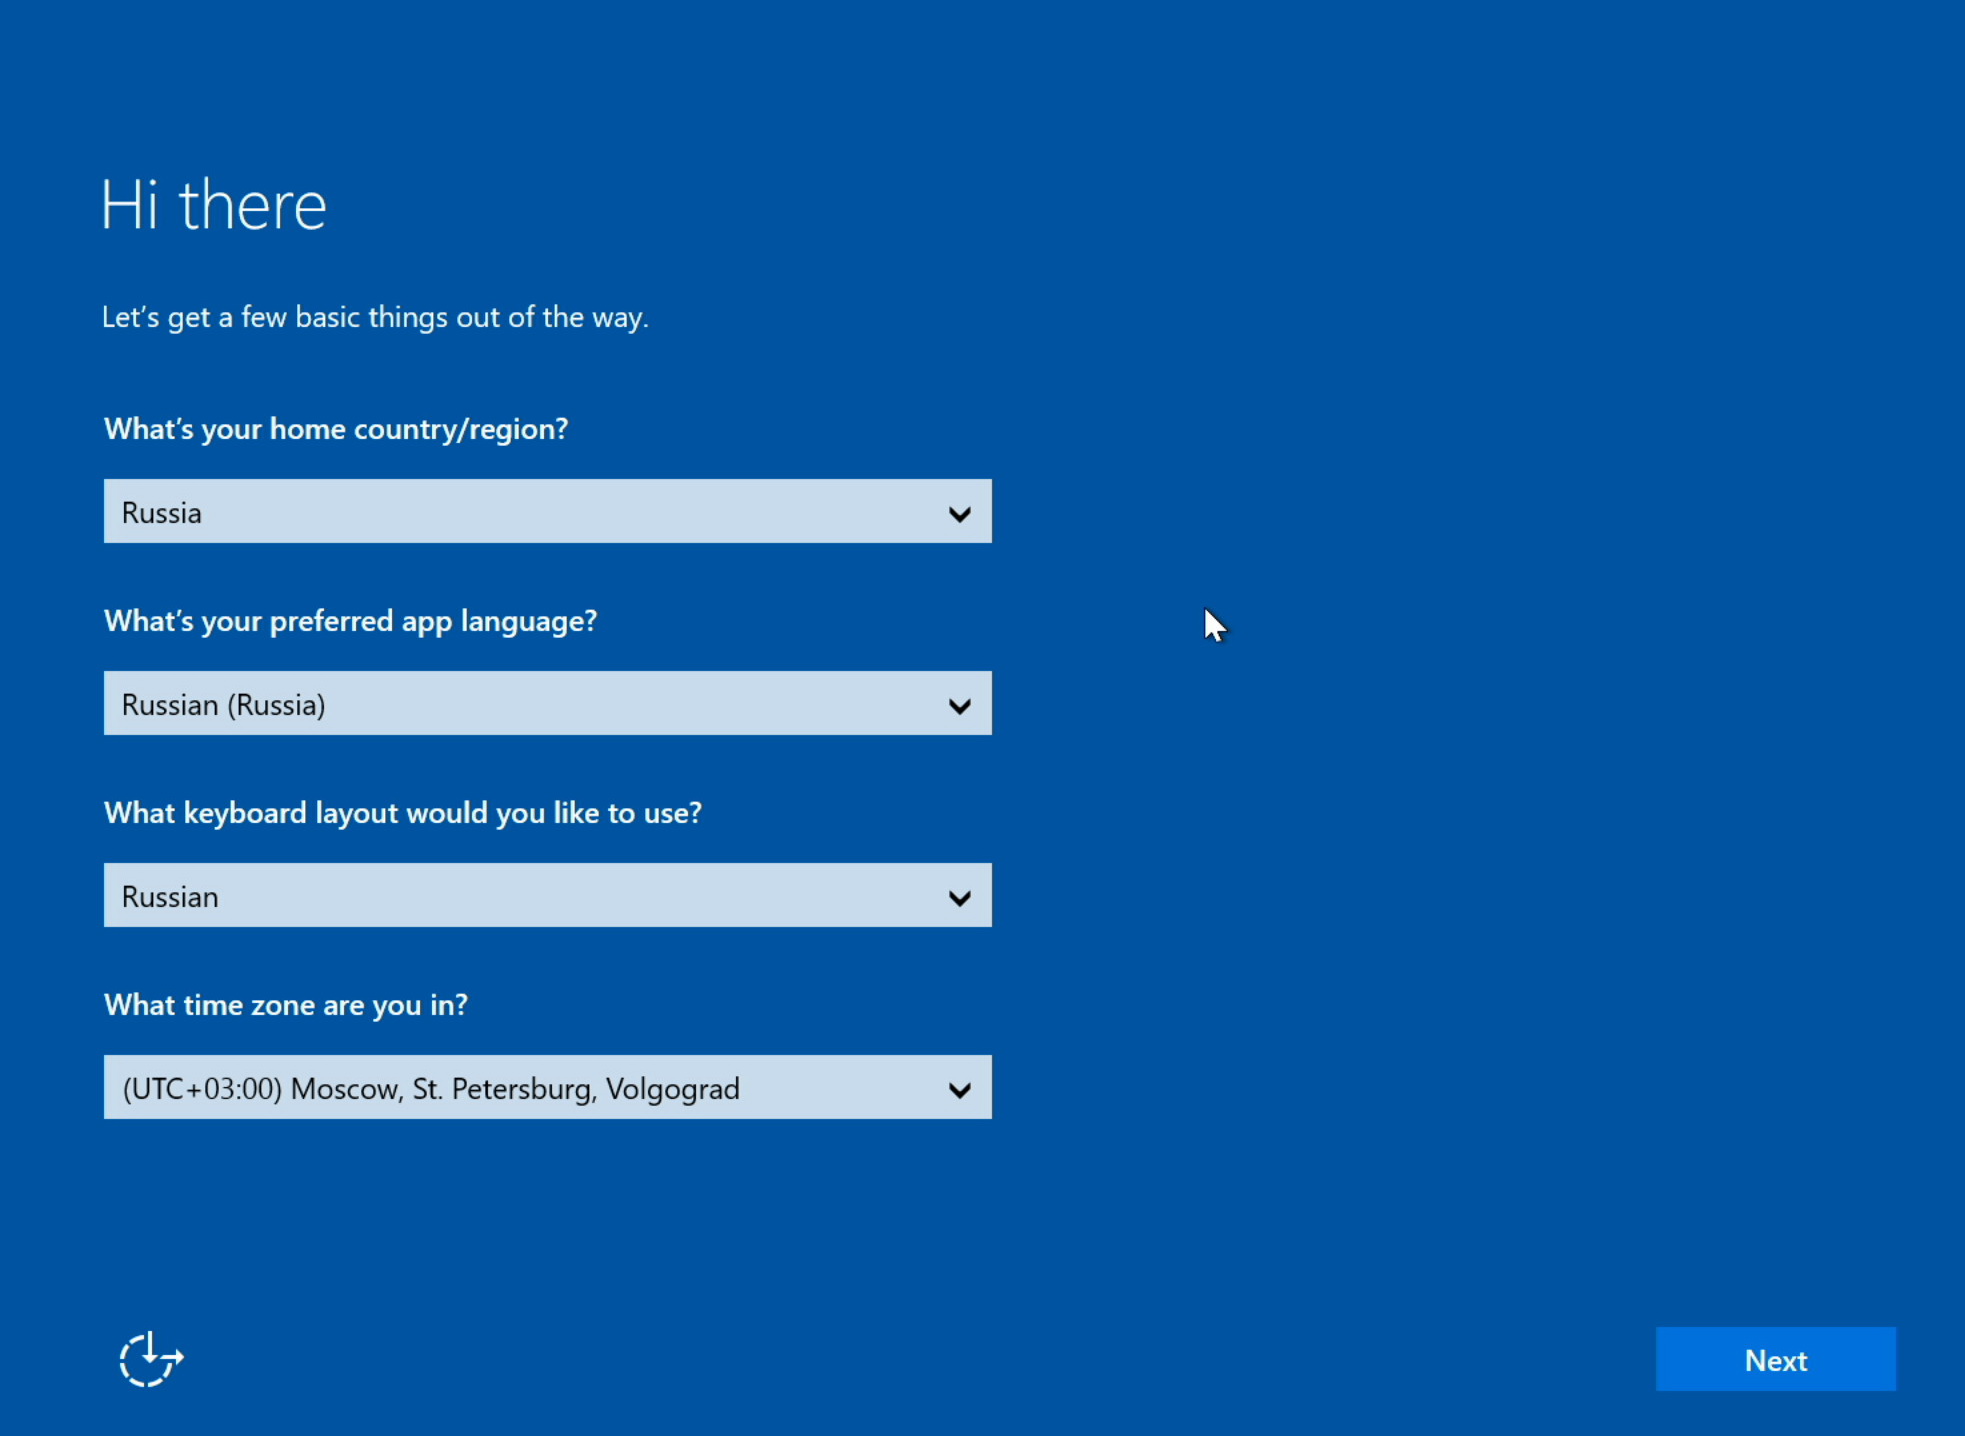Open the time zone combo box
Image resolution: width=1965 pixels, height=1436 pixels.
click(x=547, y=1087)
